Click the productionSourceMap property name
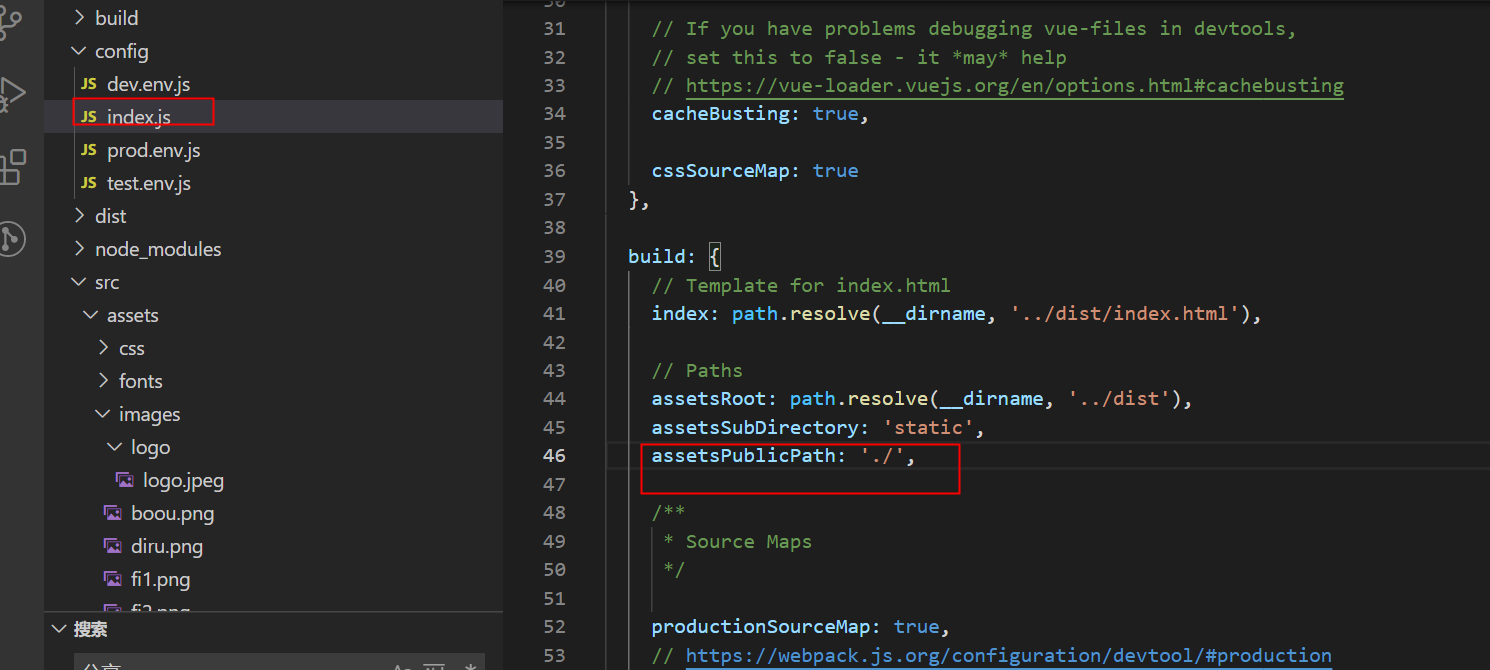This screenshot has height=670, width=1490. click(x=761, y=626)
